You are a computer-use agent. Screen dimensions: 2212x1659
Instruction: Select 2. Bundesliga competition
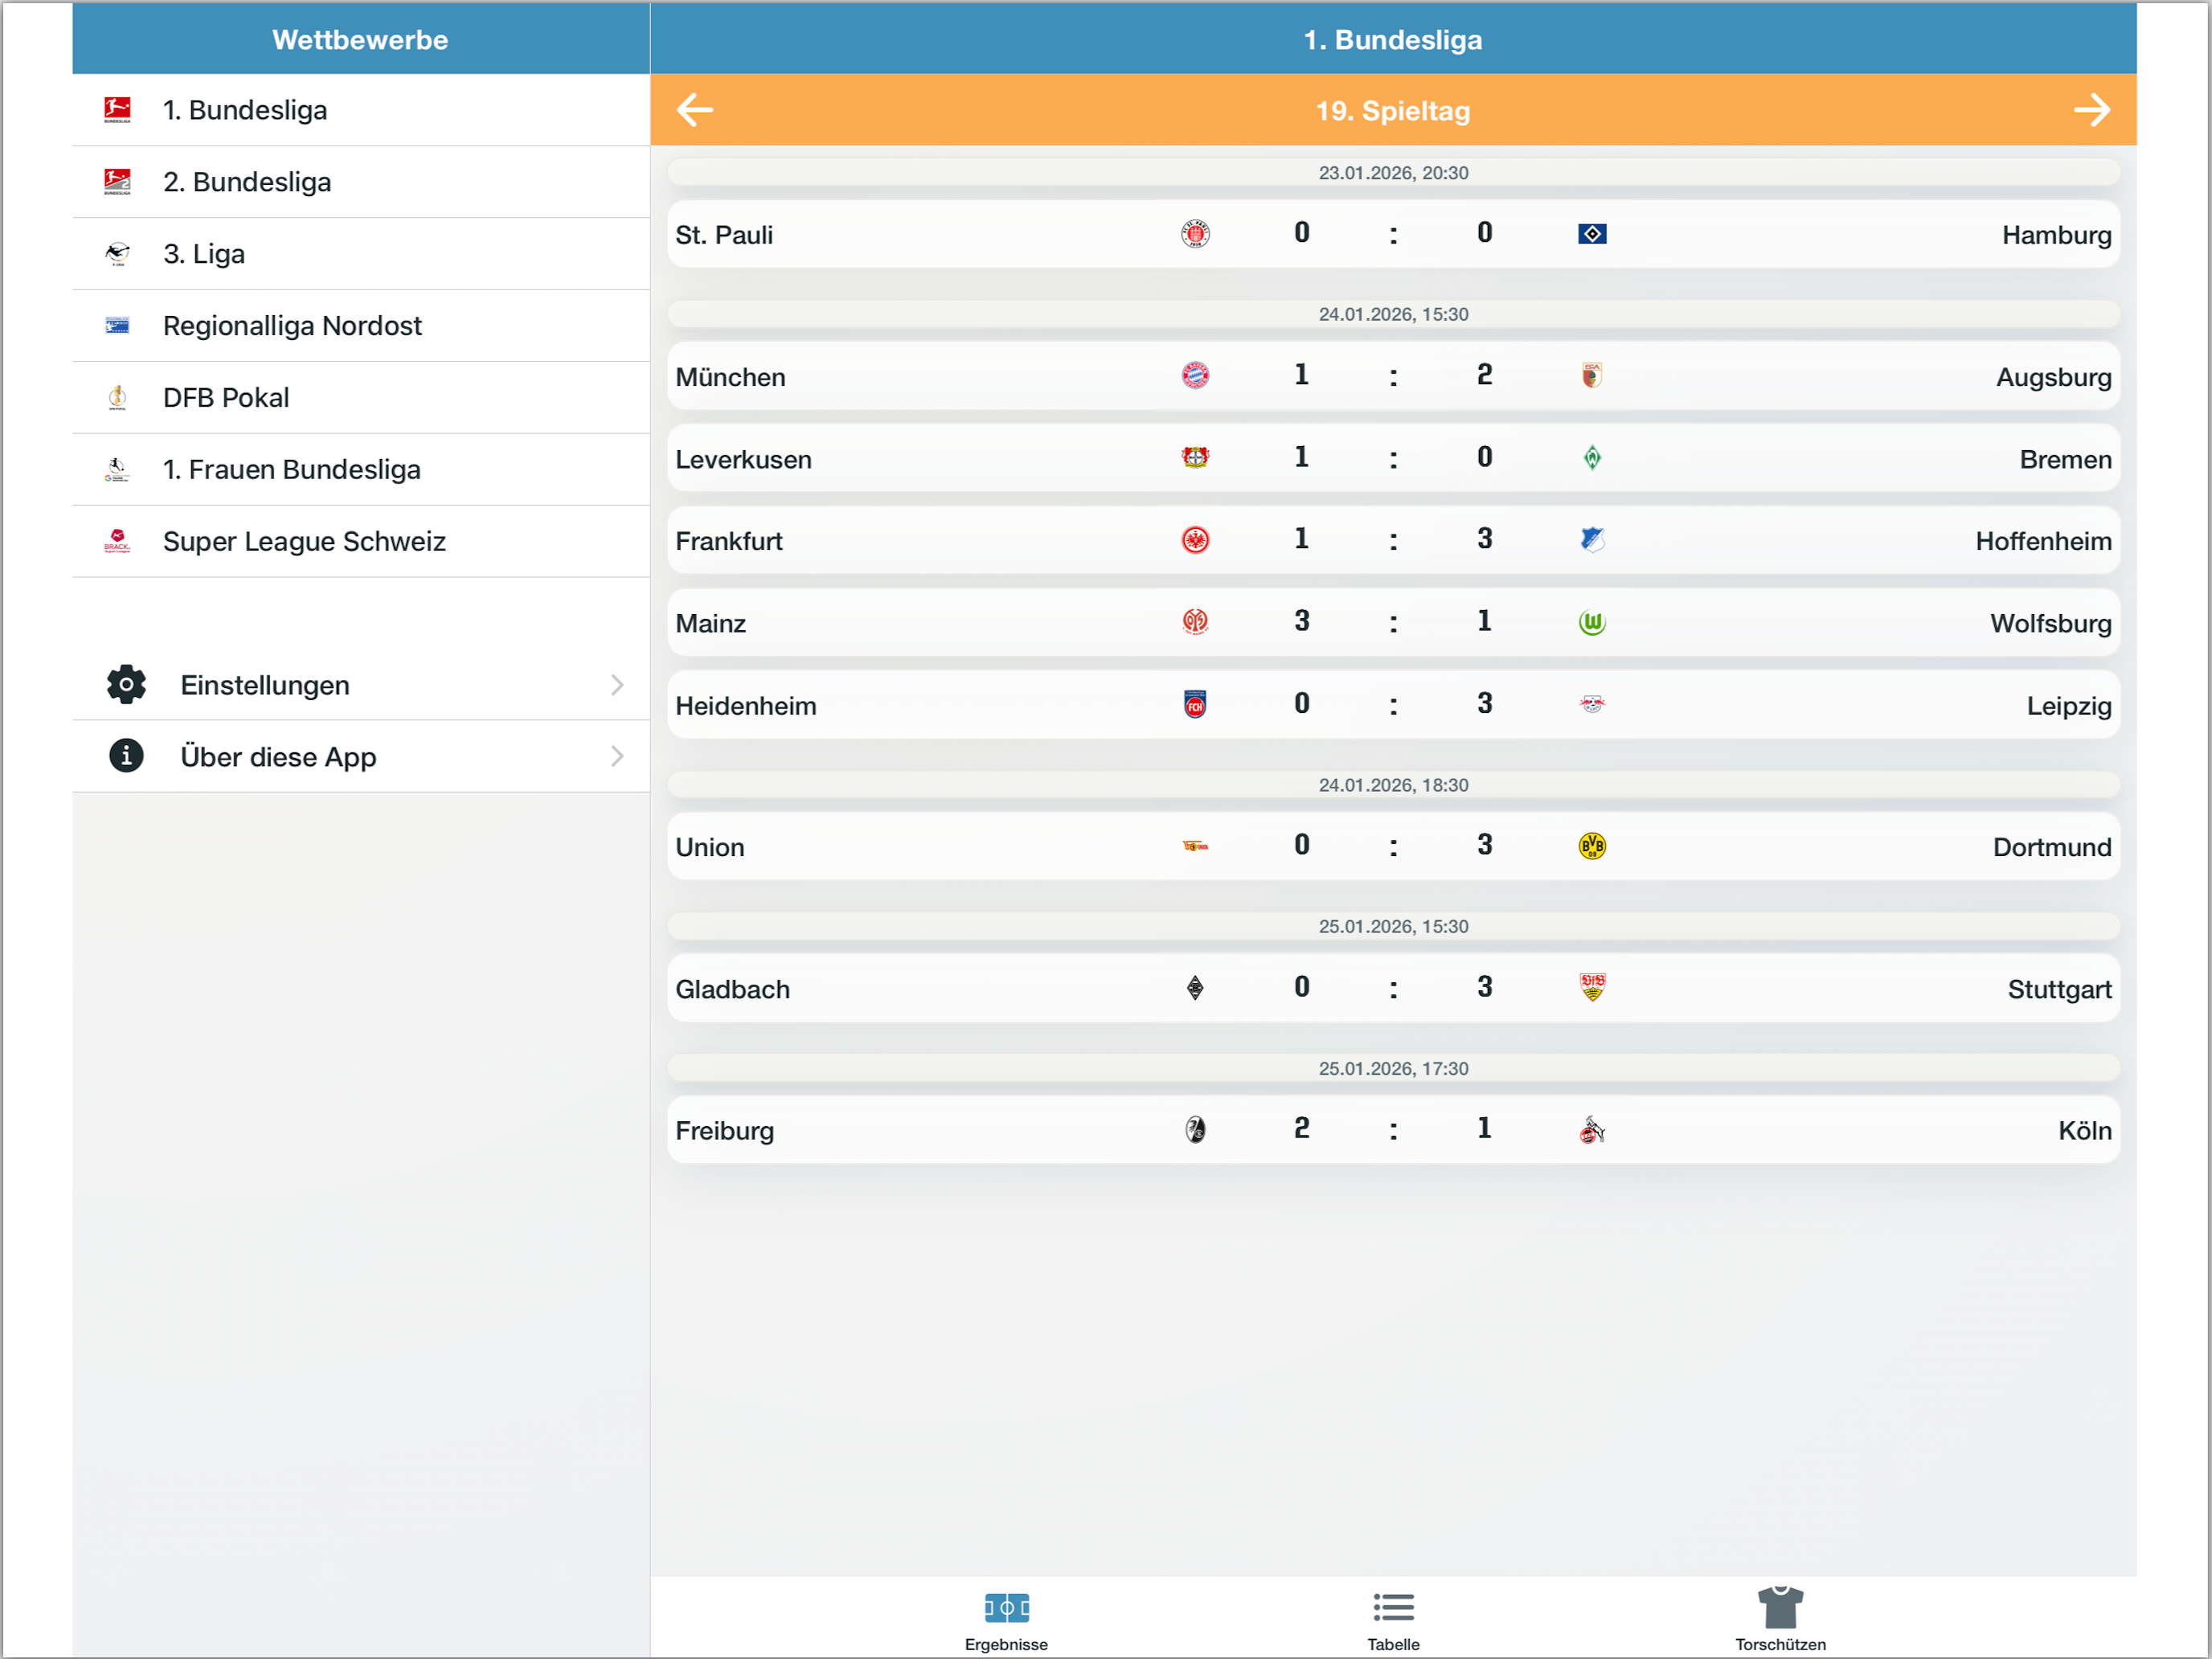(361, 182)
